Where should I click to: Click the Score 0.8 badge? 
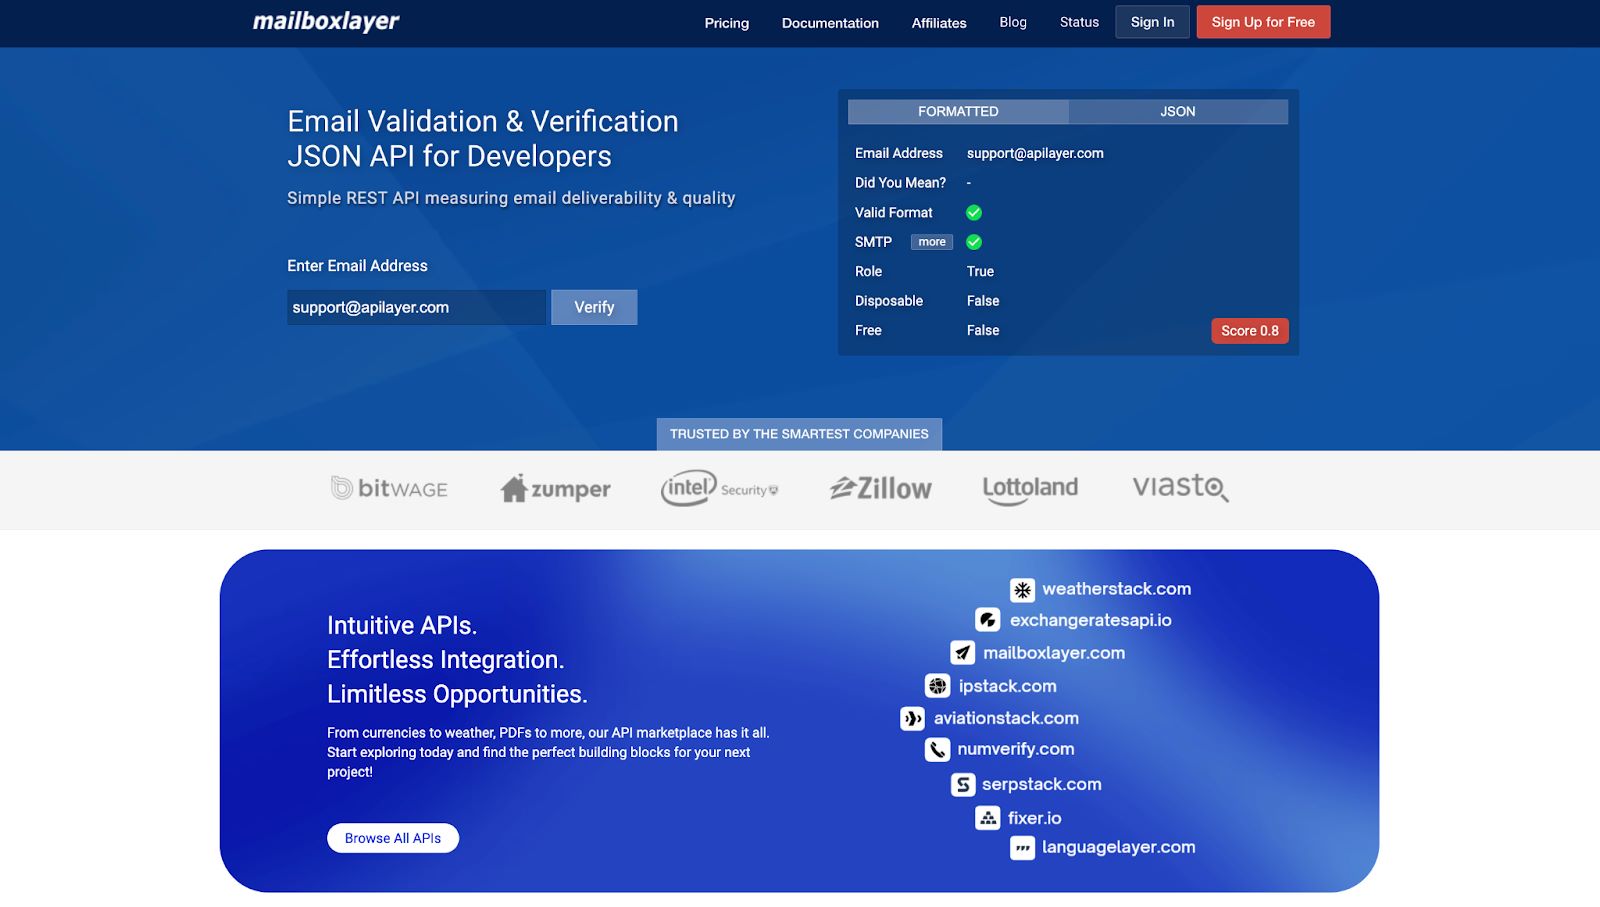[1250, 331]
